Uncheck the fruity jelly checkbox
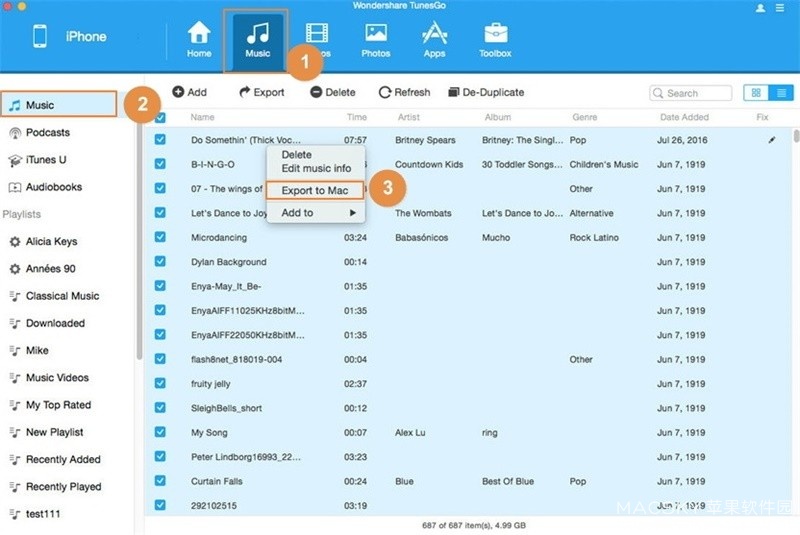The height and width of the screenshot is (535, 800). point(160,383)
